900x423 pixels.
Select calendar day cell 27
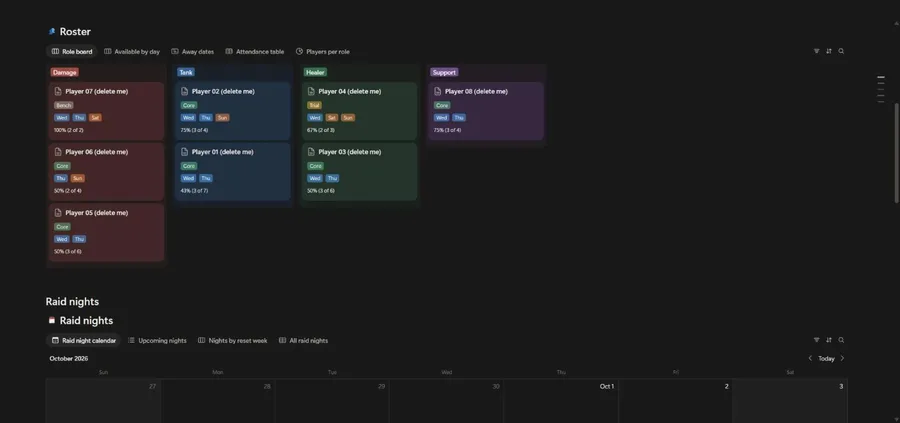103,401
